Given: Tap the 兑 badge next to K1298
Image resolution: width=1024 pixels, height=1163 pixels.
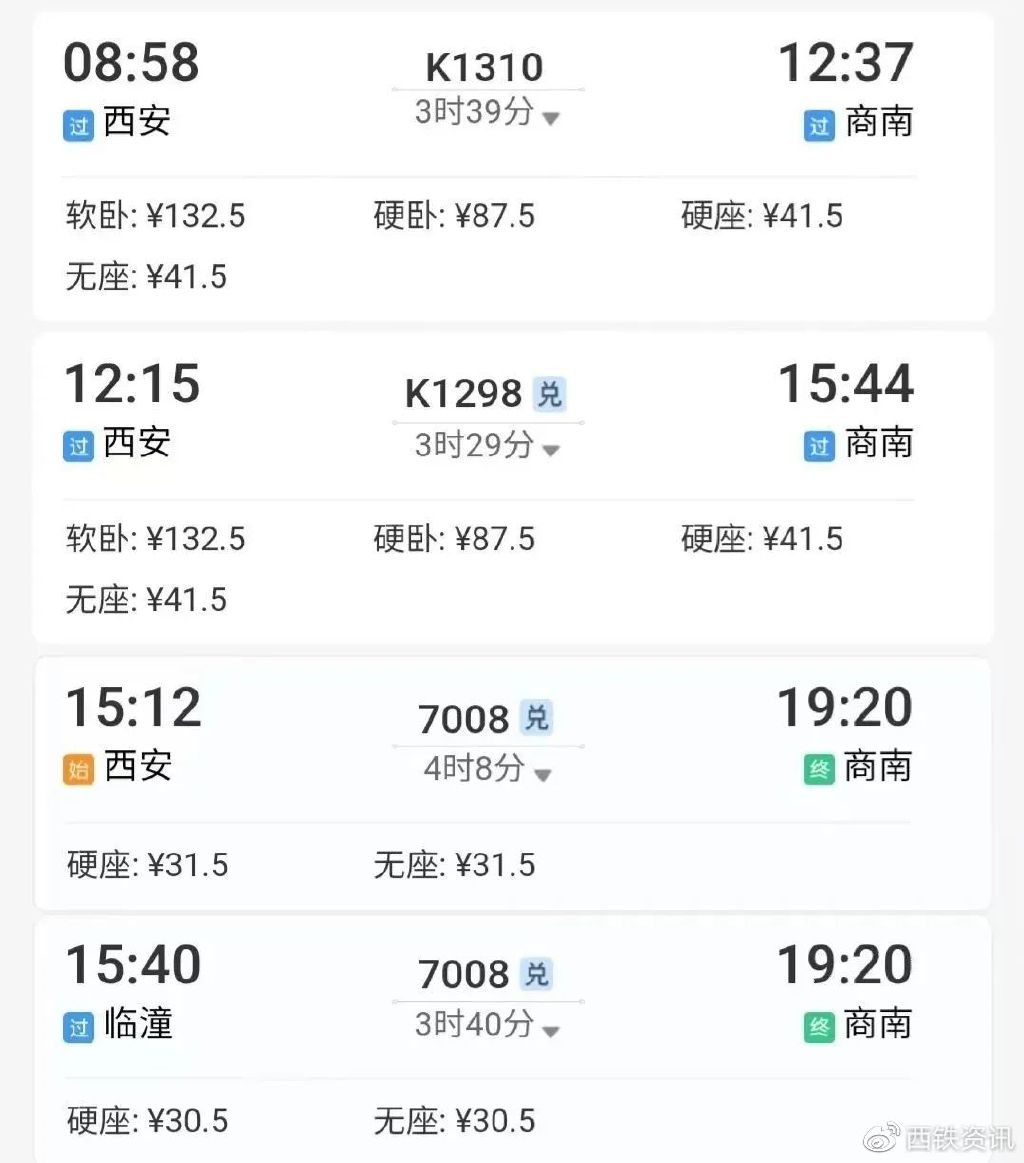Looking at the screenshot, I should tap(549, 394).
